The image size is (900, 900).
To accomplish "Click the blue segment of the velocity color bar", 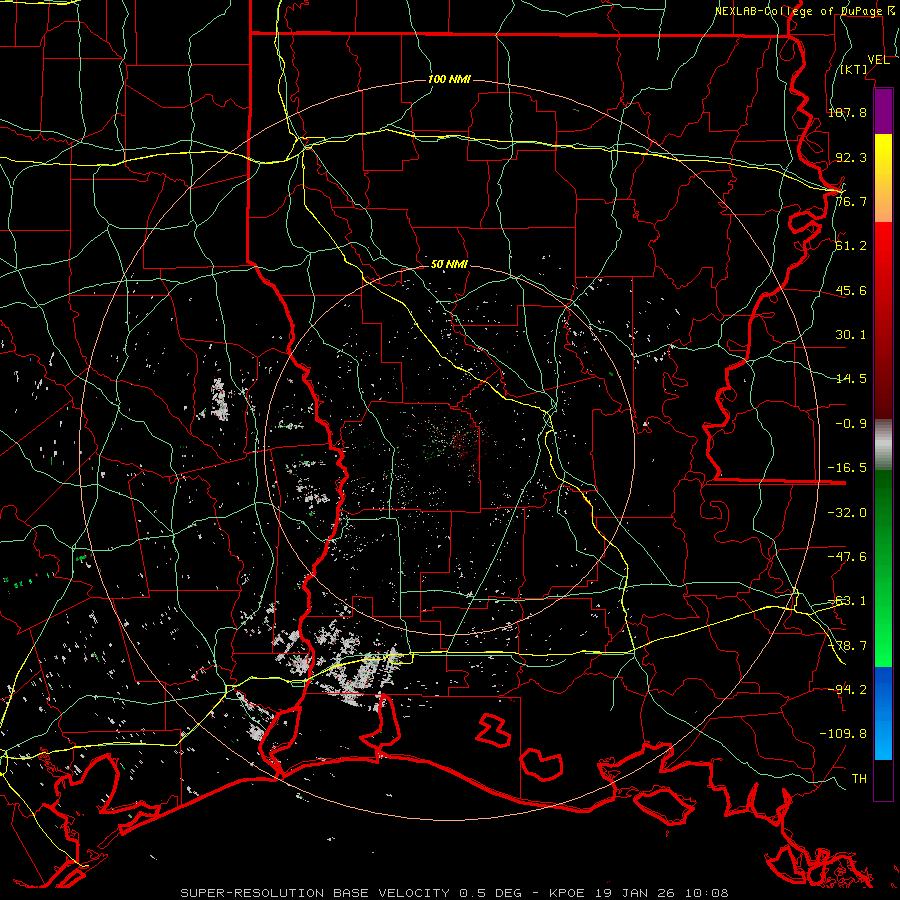I will tap(883, 713).
